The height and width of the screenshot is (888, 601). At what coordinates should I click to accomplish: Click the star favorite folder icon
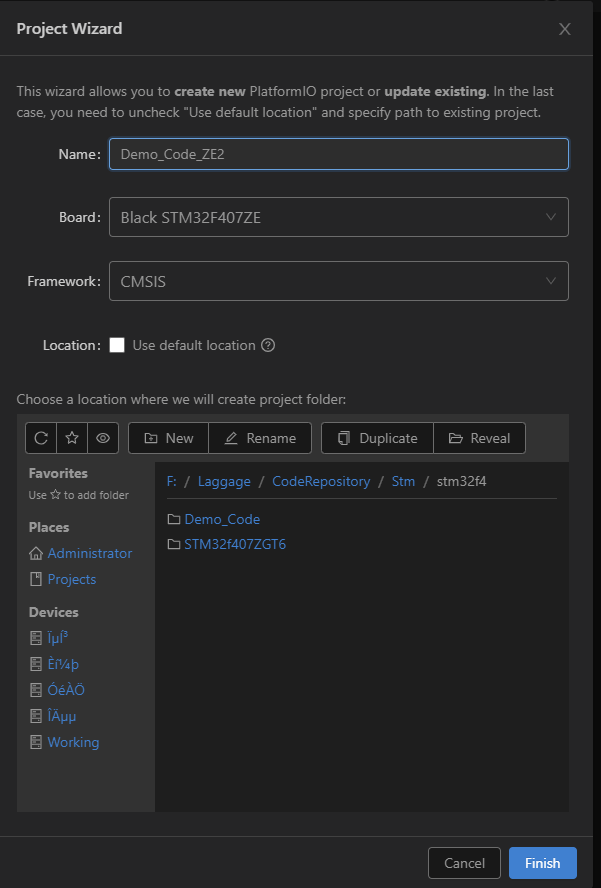[x=72, y=438]
